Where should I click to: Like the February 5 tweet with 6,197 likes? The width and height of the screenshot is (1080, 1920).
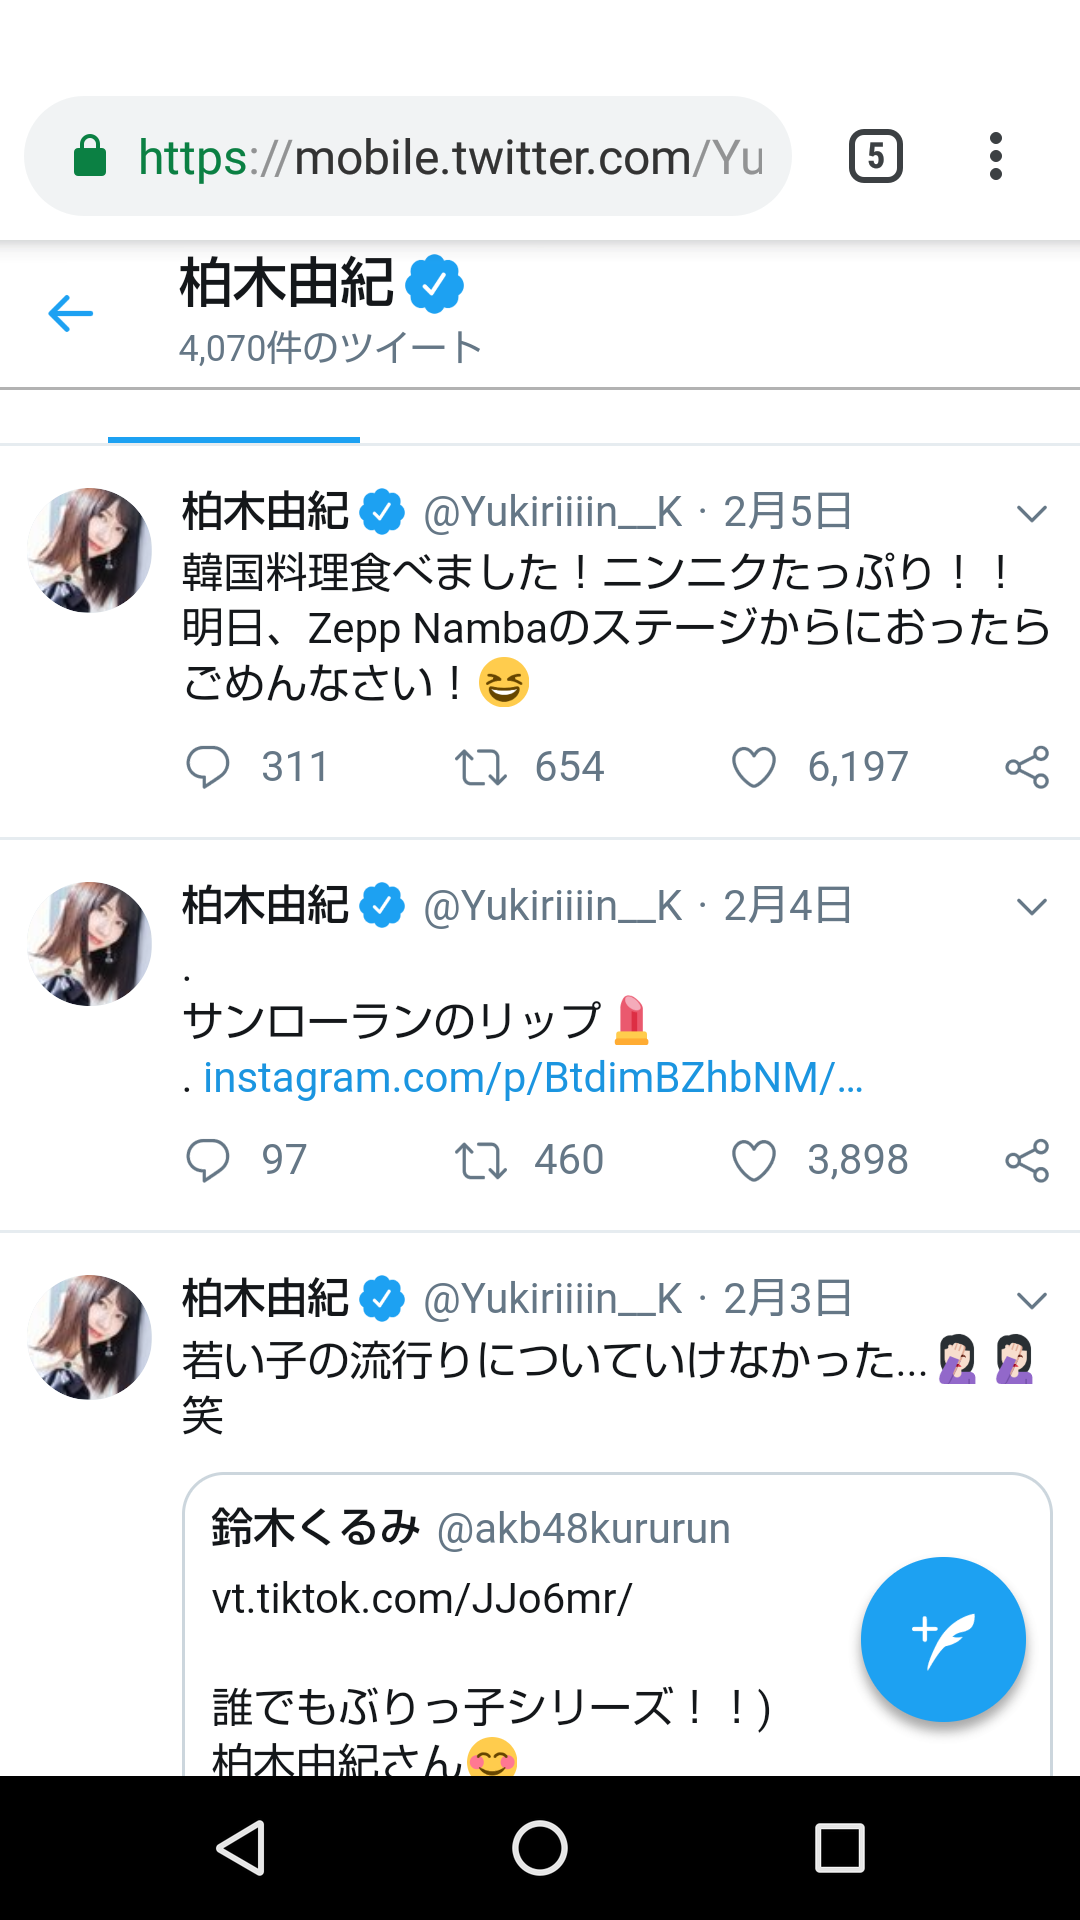pyautogui.click(x=754, y=767)
